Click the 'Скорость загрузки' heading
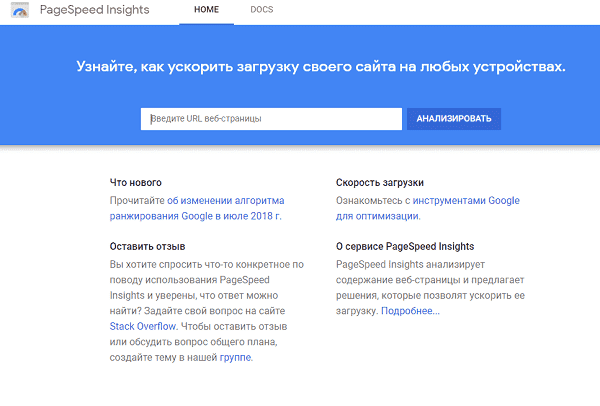The height and width of the screenshot is (406, 600). click(380, 183)
